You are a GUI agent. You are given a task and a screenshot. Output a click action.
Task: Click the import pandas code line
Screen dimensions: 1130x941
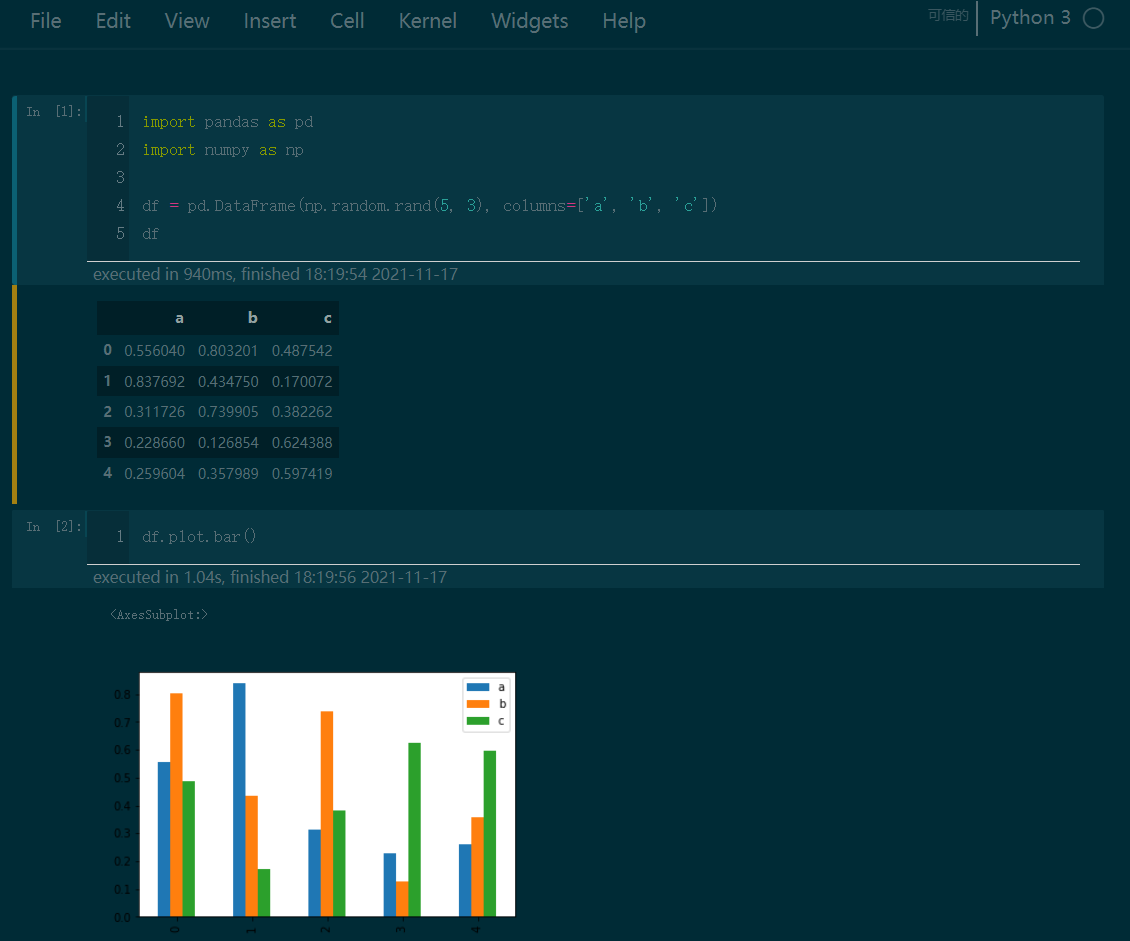228,122
